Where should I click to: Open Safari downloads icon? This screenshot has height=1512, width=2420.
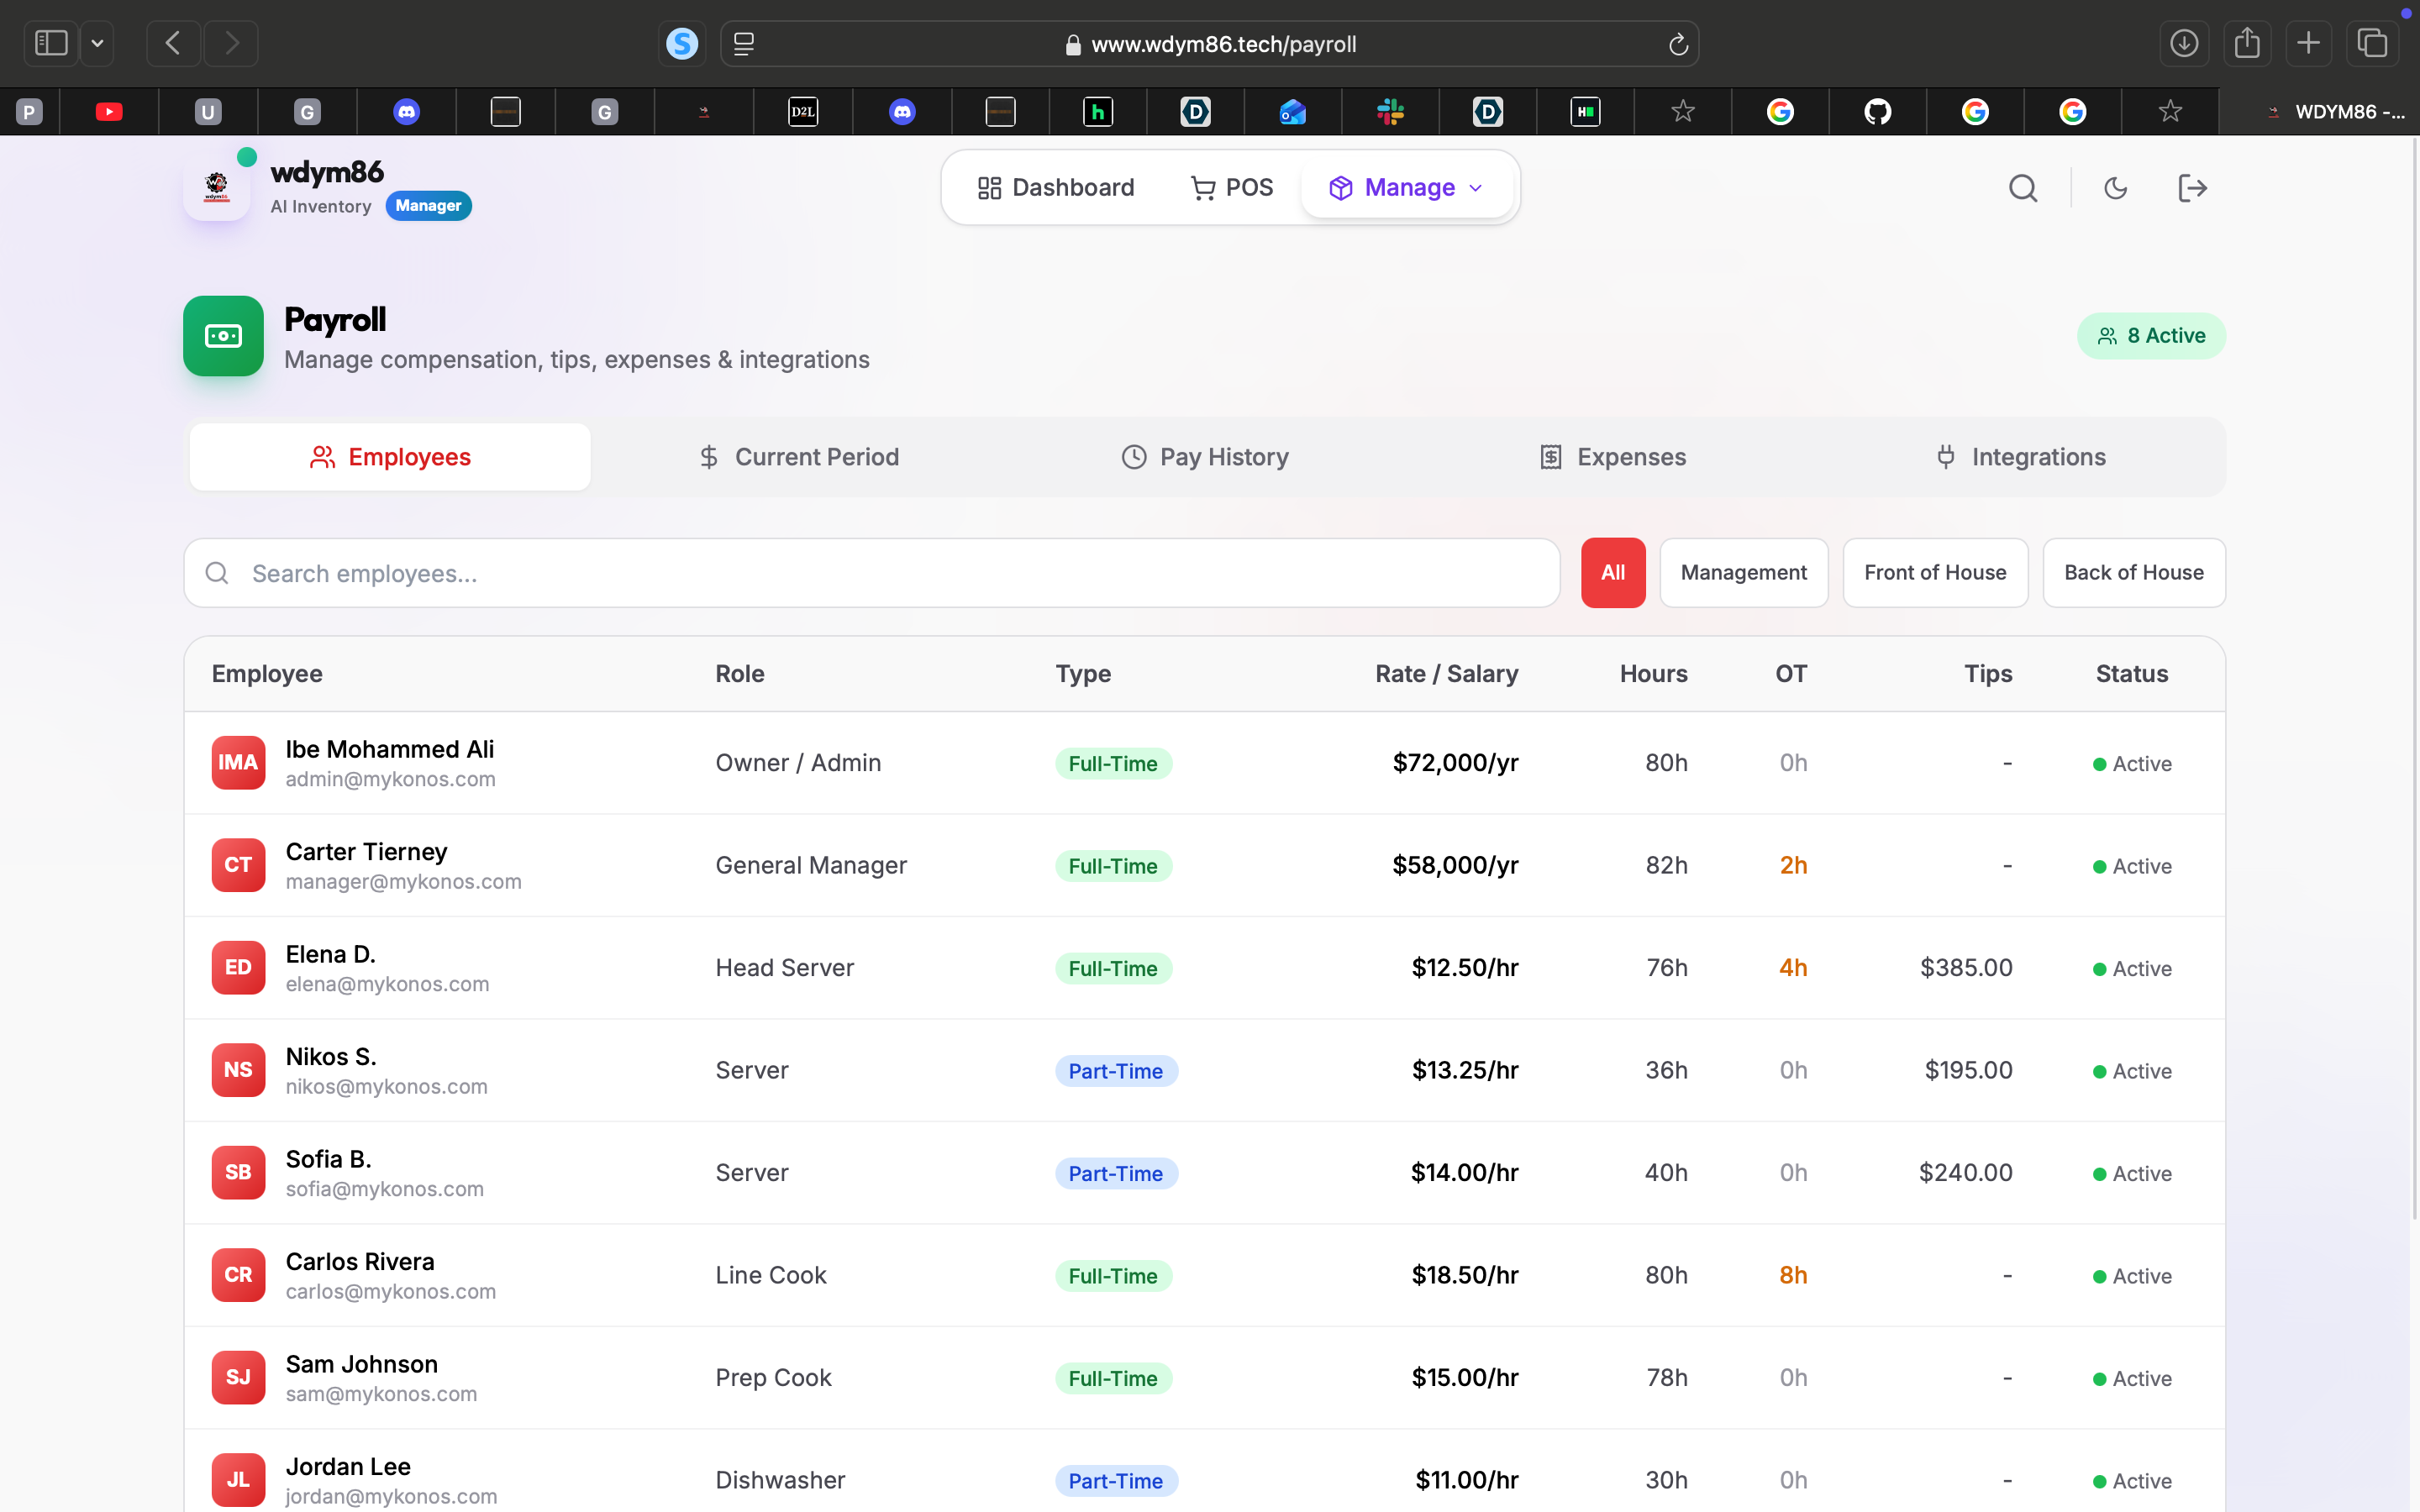pyautogui.click(x=2184, y=43)
